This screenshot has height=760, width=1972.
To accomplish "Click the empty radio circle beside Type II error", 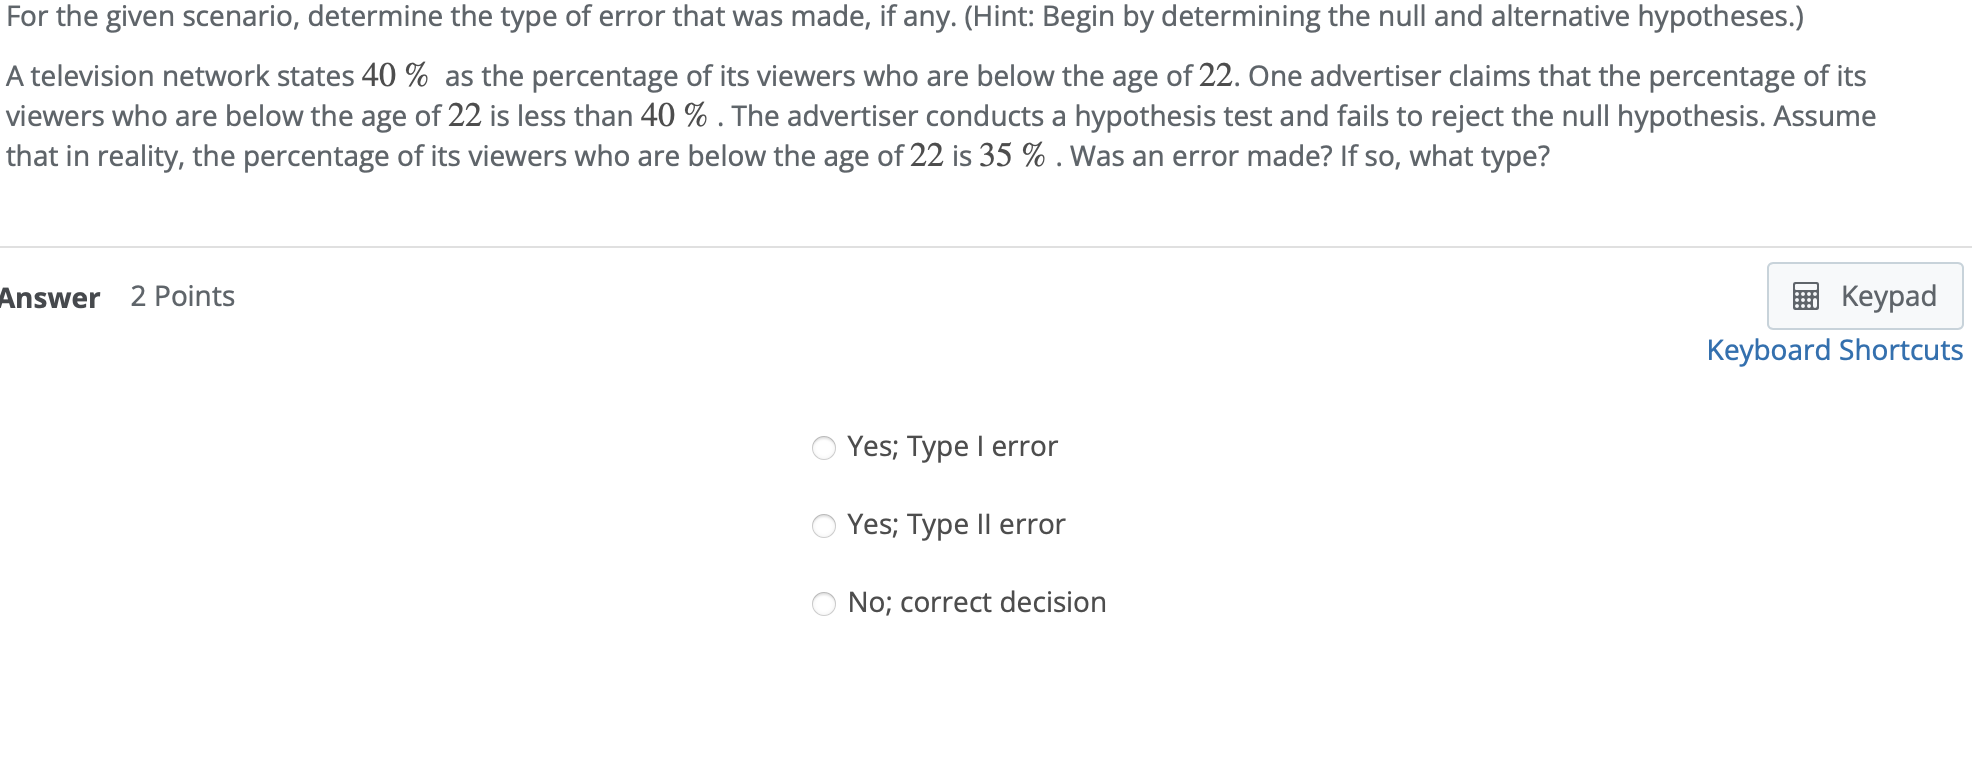I will (x=824, y=526).
